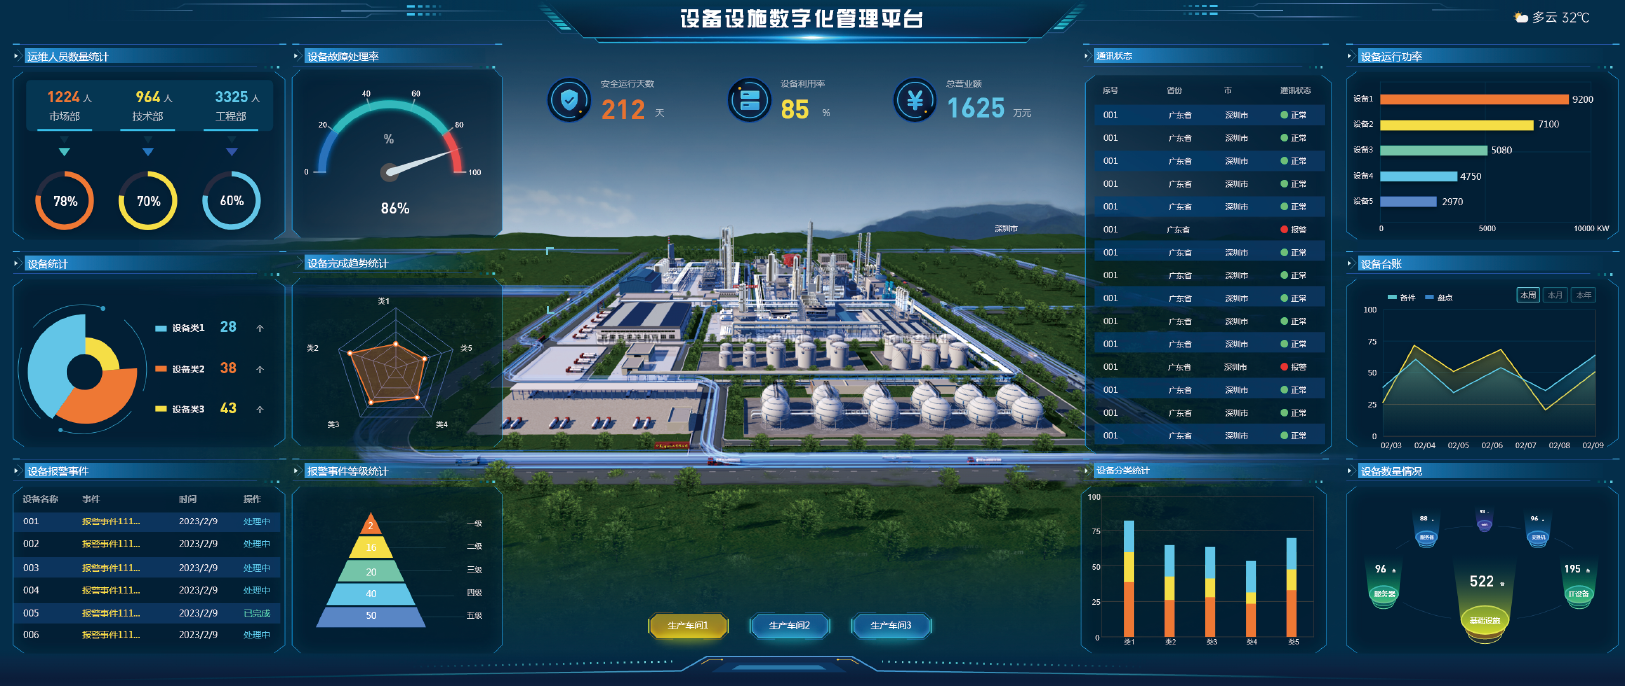Click the yen icon for total revenue

[914, 100]
